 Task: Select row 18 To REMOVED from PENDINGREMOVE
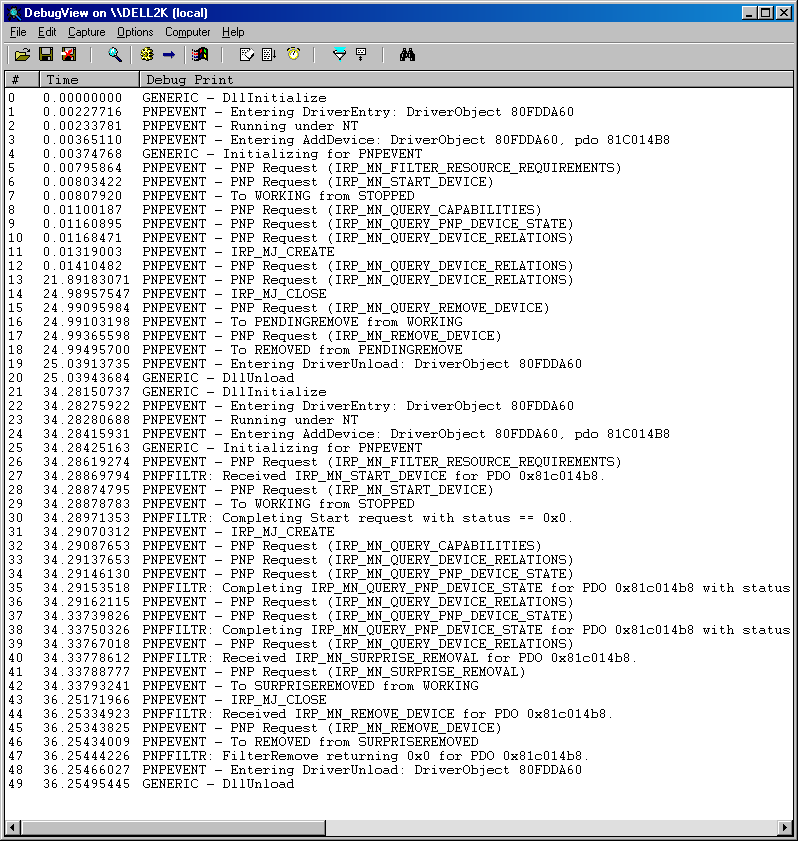(399, 350)
